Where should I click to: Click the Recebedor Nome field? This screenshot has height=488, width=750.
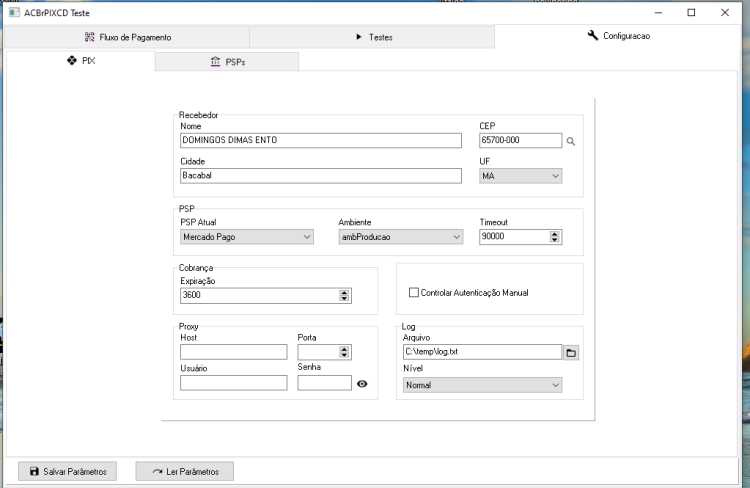[321, 140]
